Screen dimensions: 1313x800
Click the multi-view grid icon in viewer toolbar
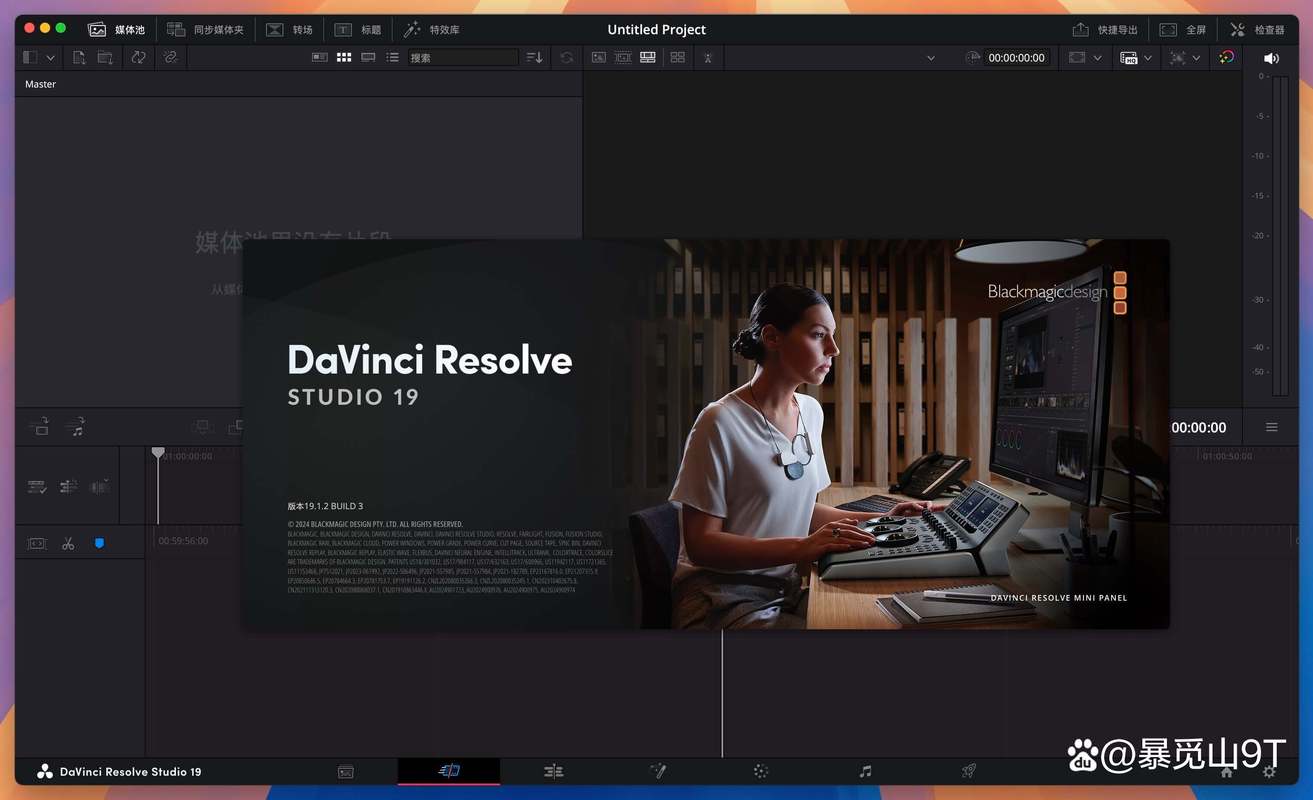(678, 58)
